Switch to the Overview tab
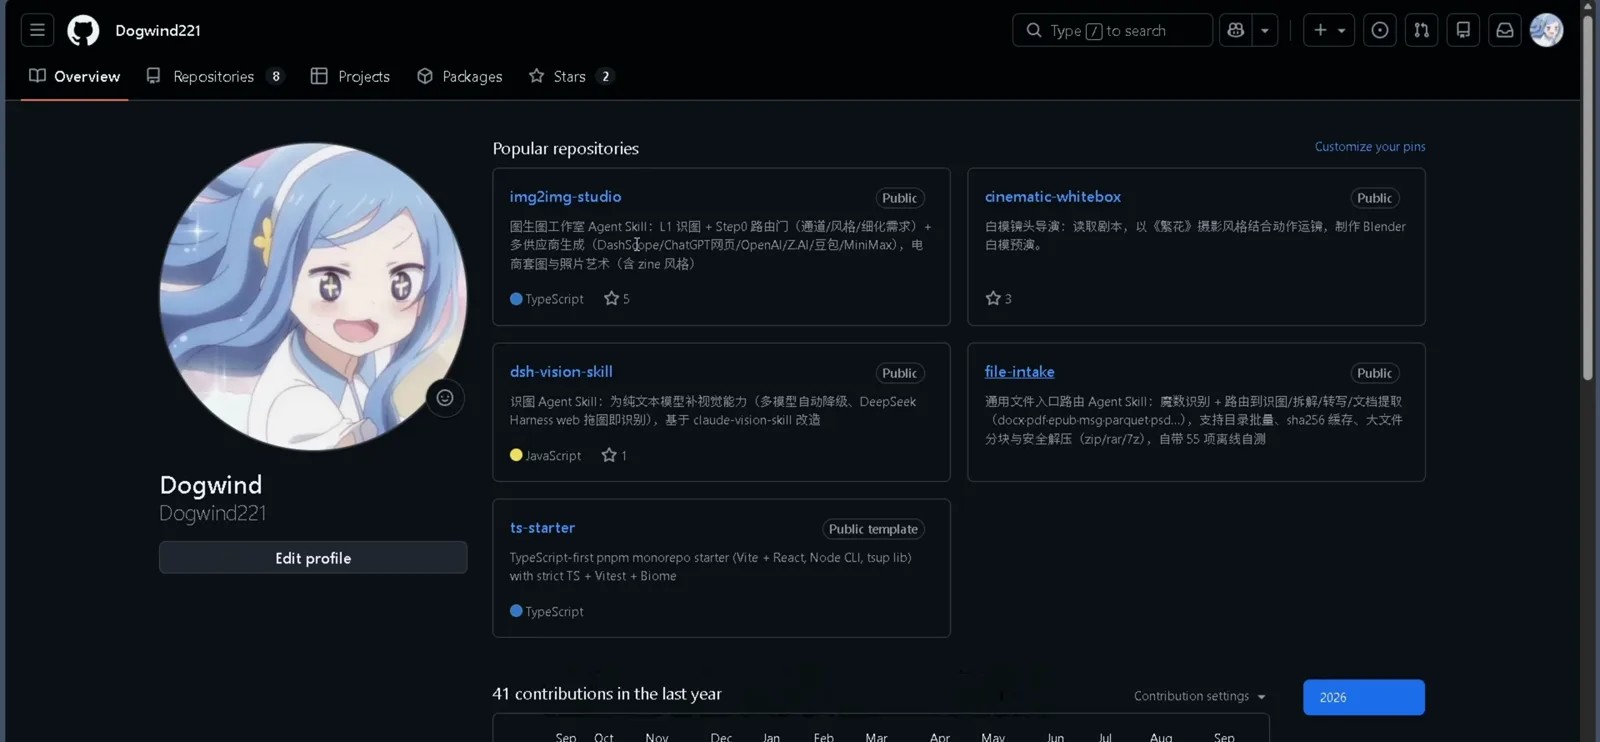 coord(75,76)
